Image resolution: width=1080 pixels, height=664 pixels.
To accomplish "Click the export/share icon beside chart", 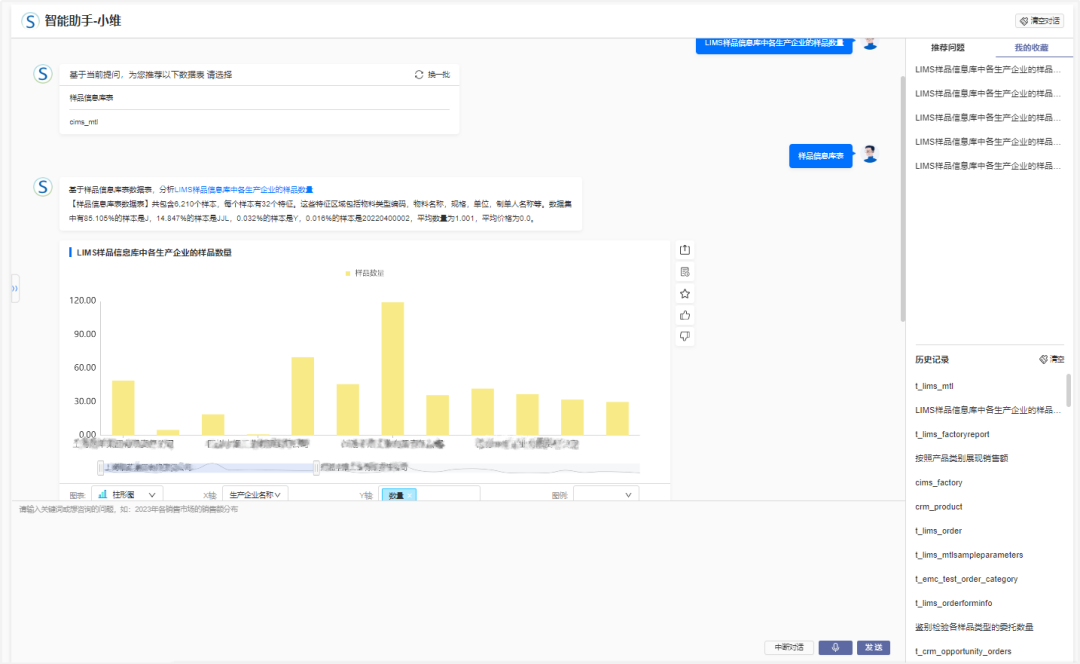I will pyautogui.click(x=685, y=250).
